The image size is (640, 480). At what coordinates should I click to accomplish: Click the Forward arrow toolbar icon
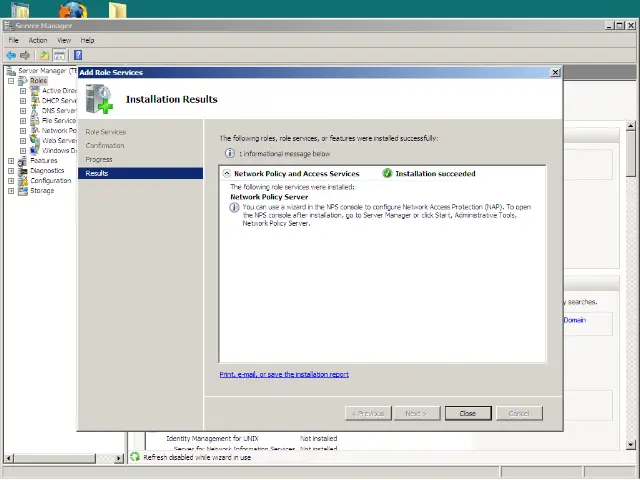pos(25,55)
